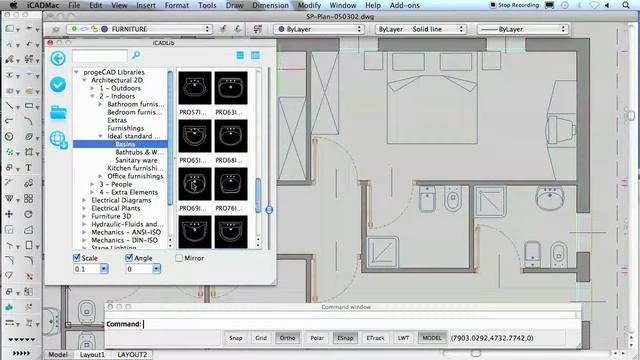Toggle Ortho mode
Screen dimensions: 640x360
287,338
